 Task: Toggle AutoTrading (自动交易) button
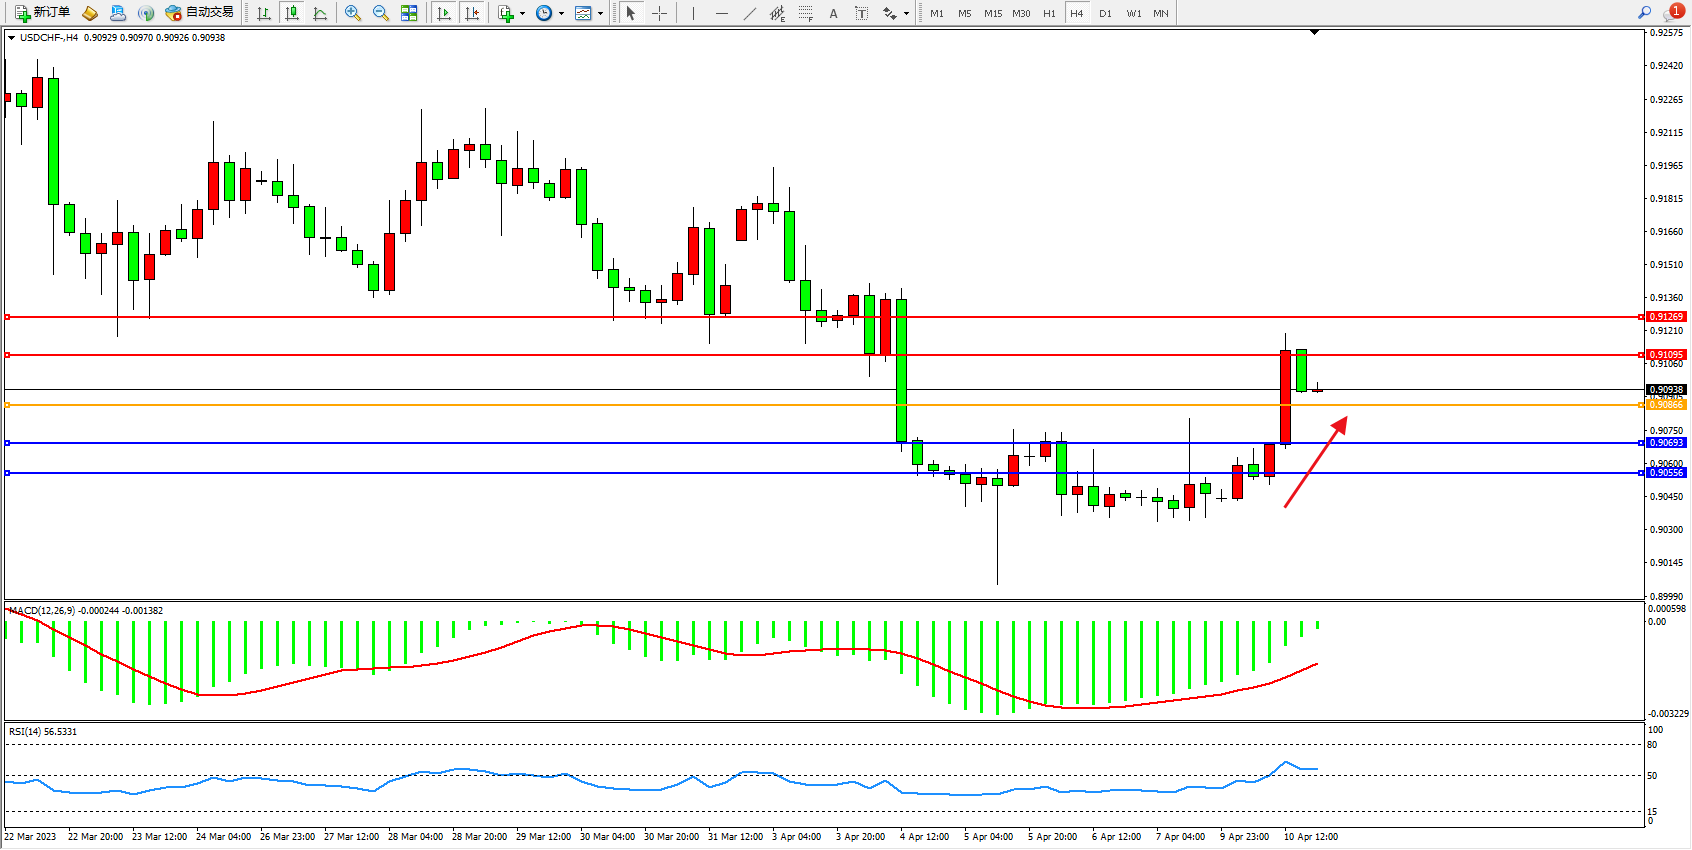tap(199, 13)
